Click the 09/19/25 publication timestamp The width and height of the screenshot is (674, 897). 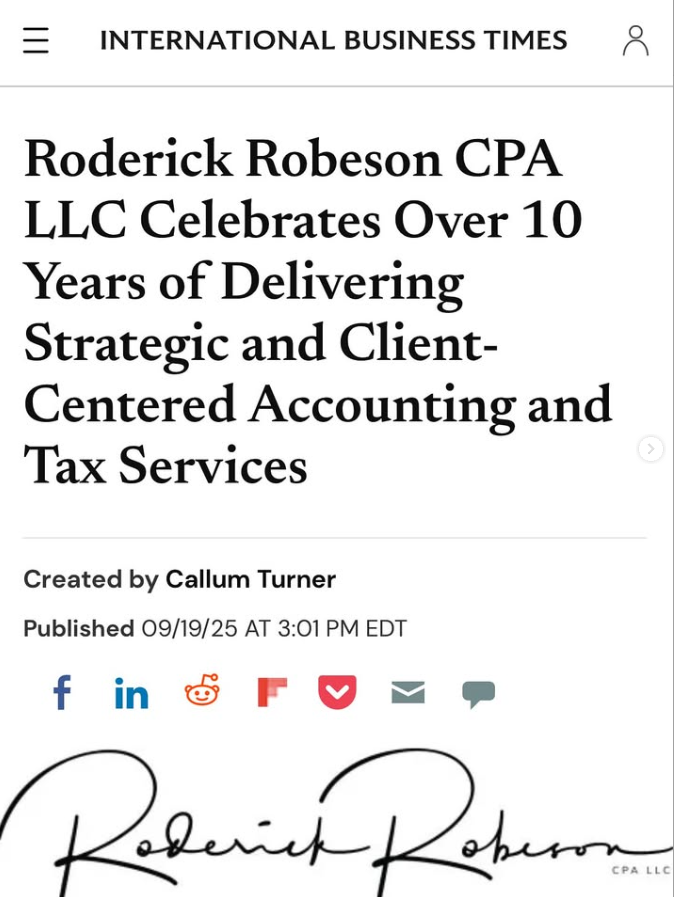[x=274, y=628]
